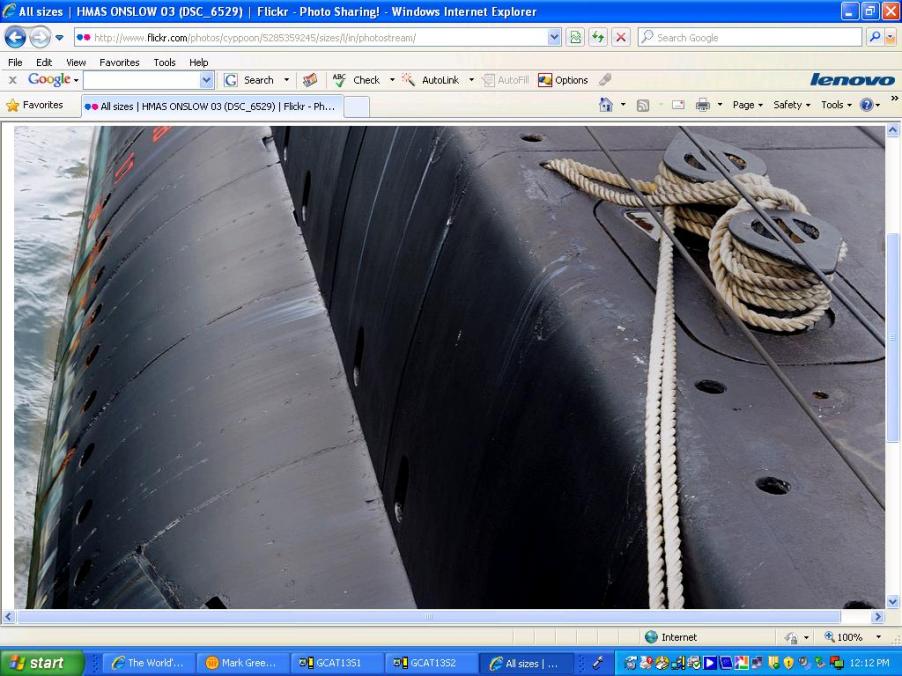The height and width of the screenshot is (676, 902).
Task: Click the browser Back arrow button
Action: [15, 37]
